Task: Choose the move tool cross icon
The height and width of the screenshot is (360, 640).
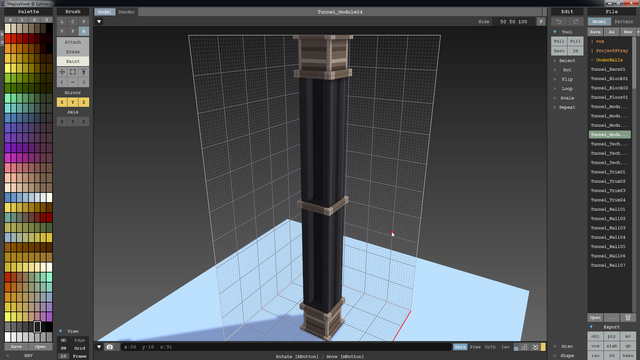Action: tap(62, 72)
